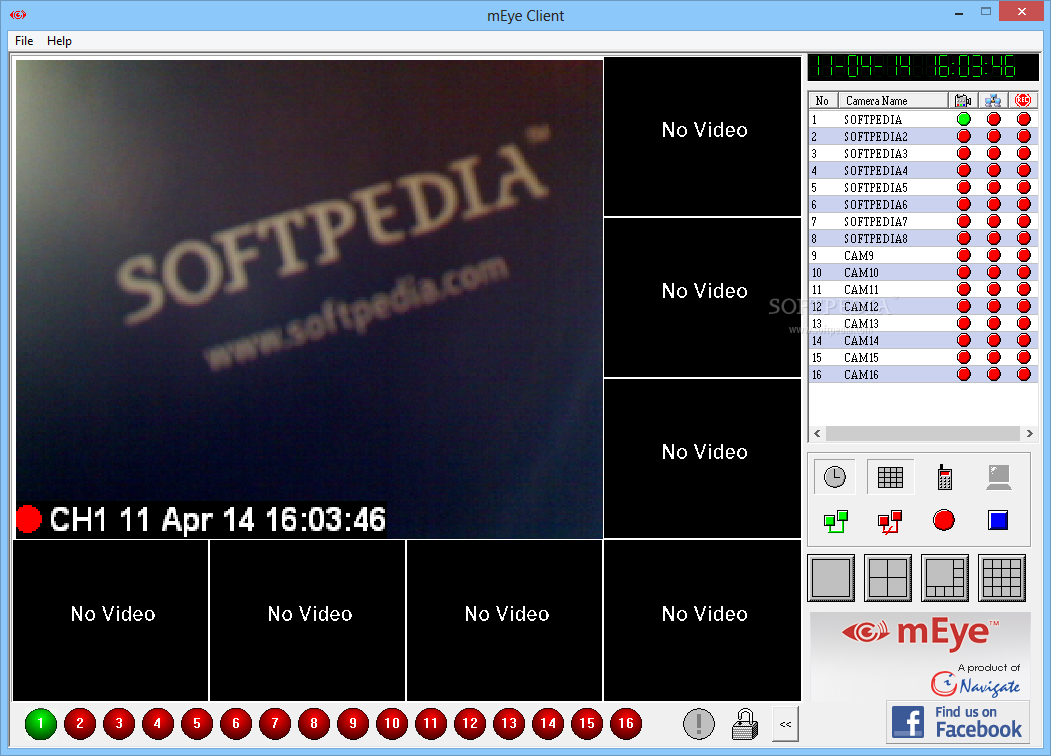Click green connection status of SOFTPEDIA
Image resolution: width=1051 pixels, height=756 pixels.
pos(964,119)
